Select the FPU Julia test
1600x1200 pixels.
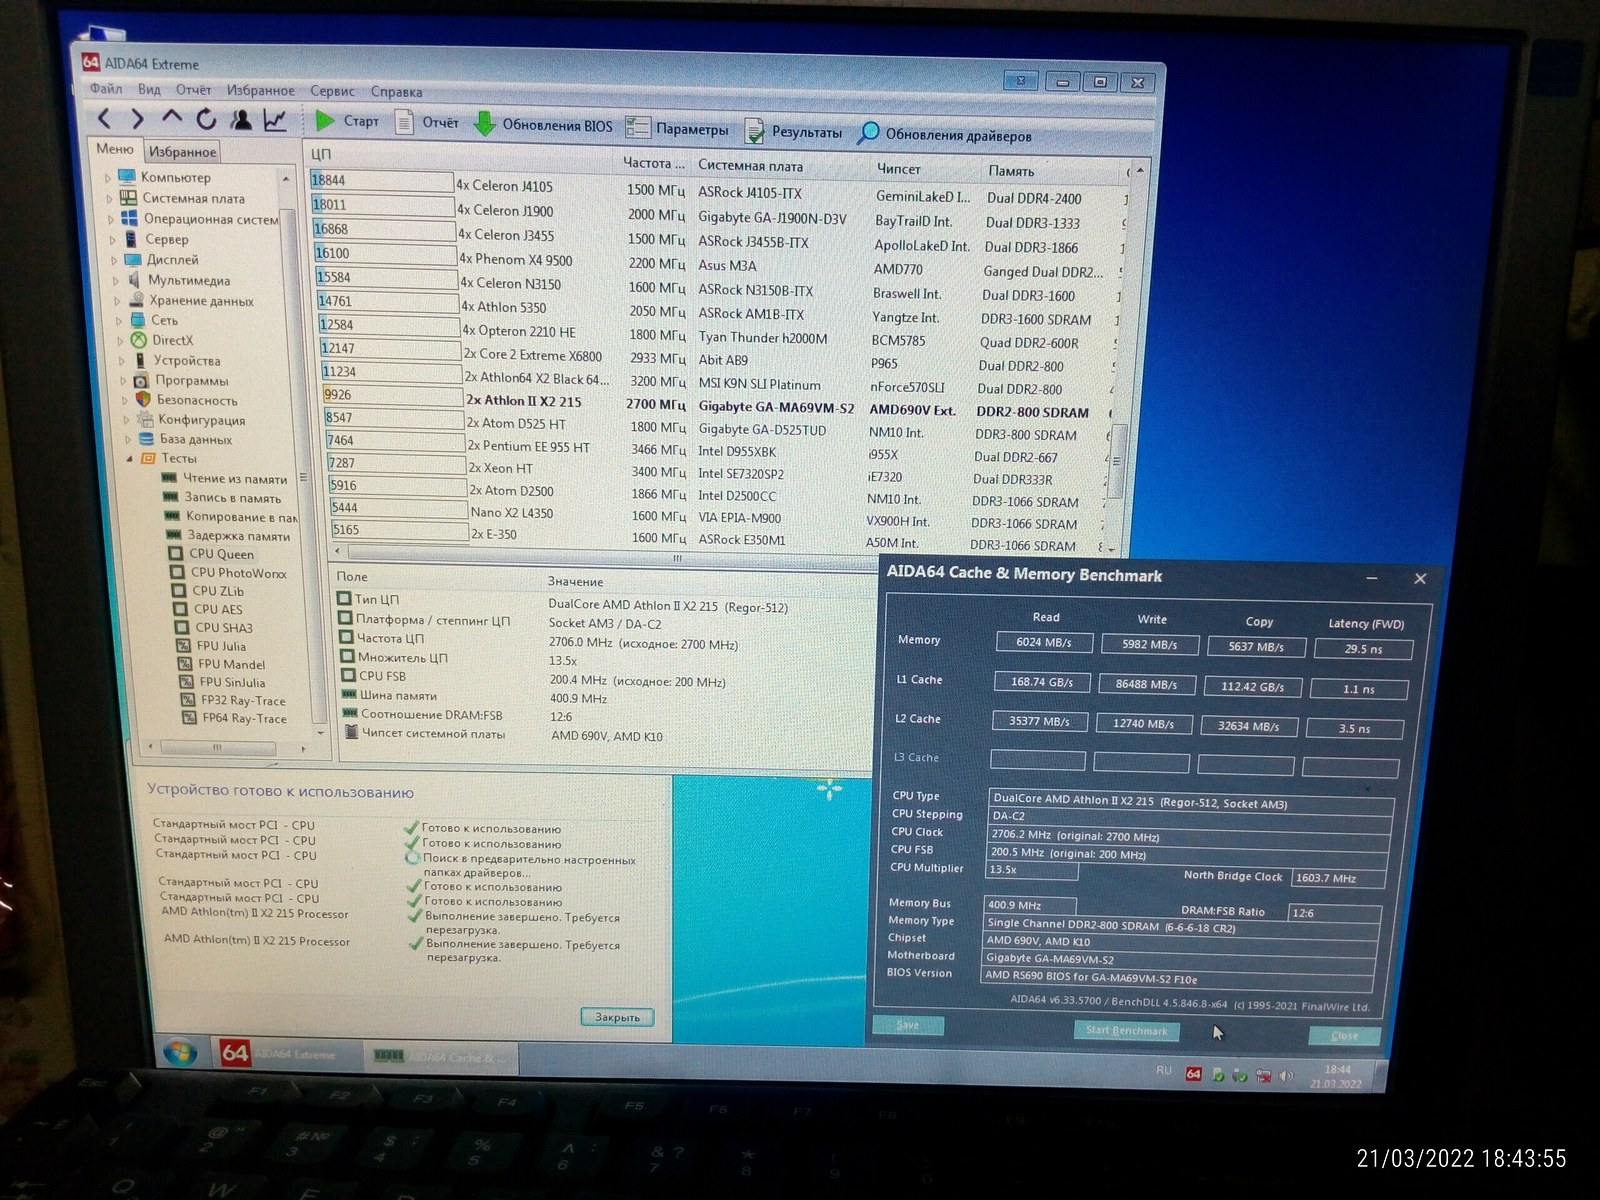click(x=212, y=645)
